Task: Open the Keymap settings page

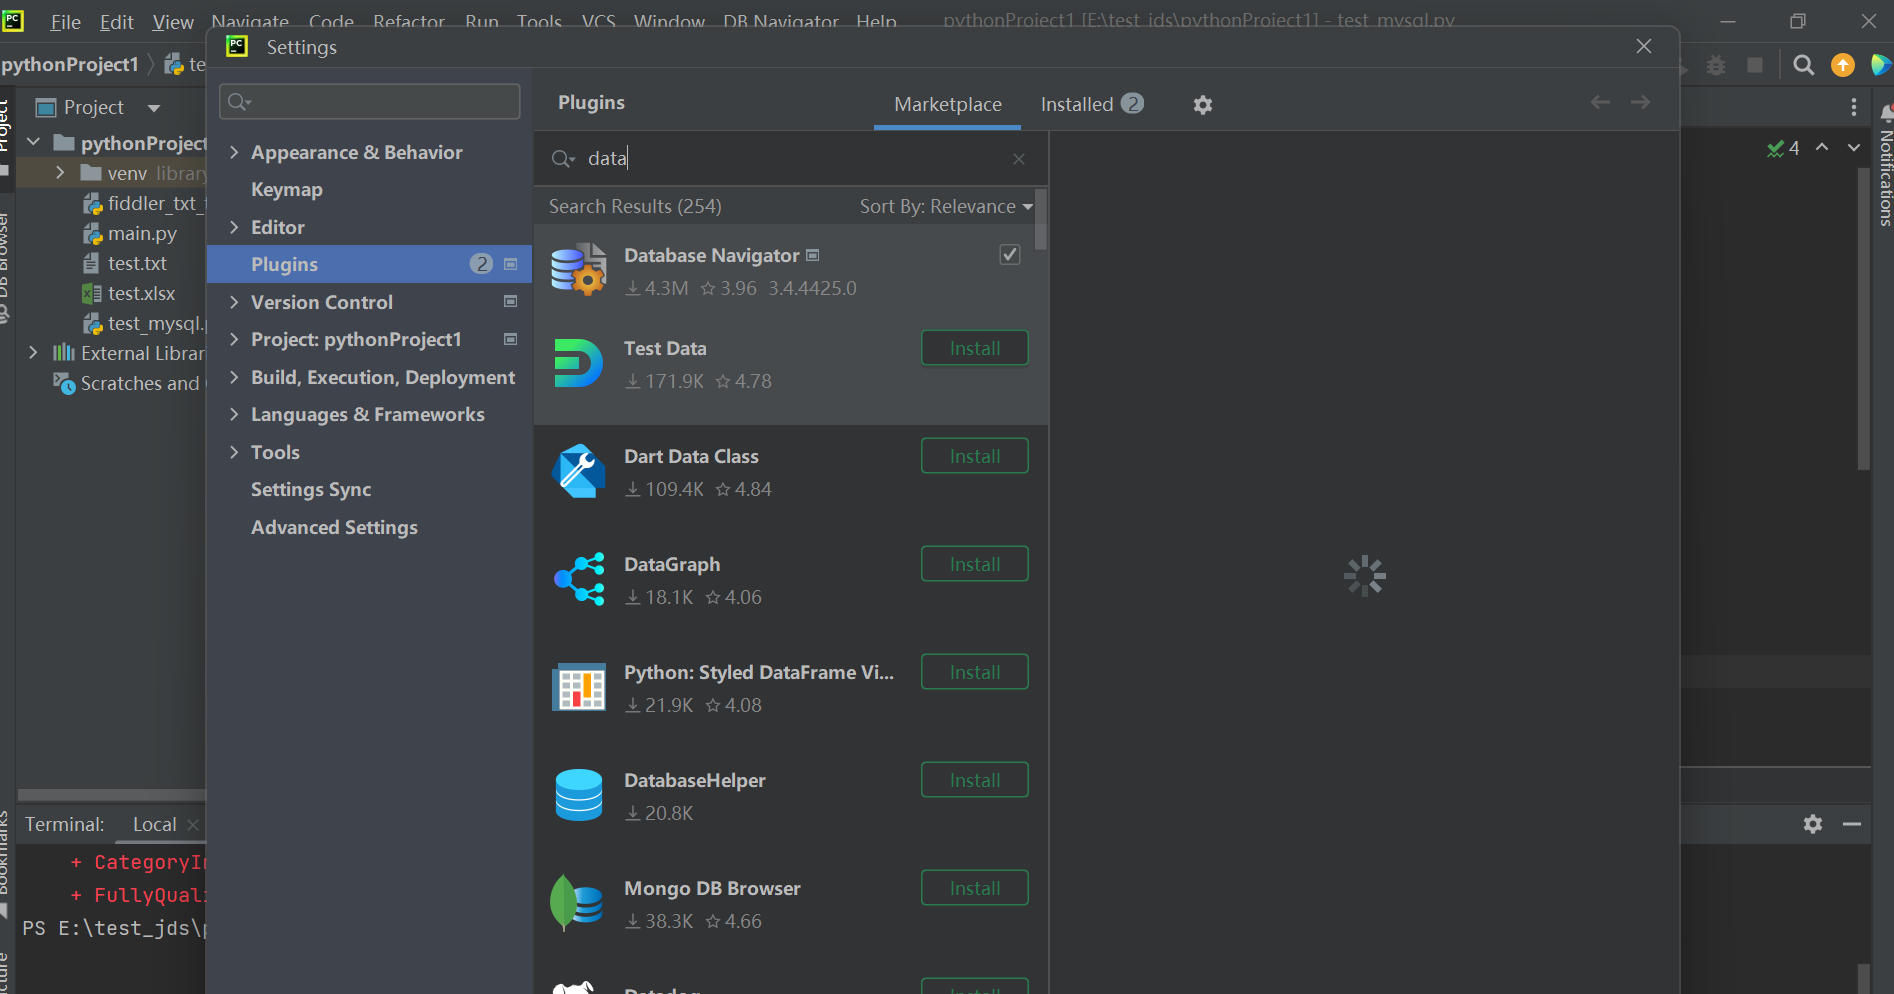Action: (287, 190)
